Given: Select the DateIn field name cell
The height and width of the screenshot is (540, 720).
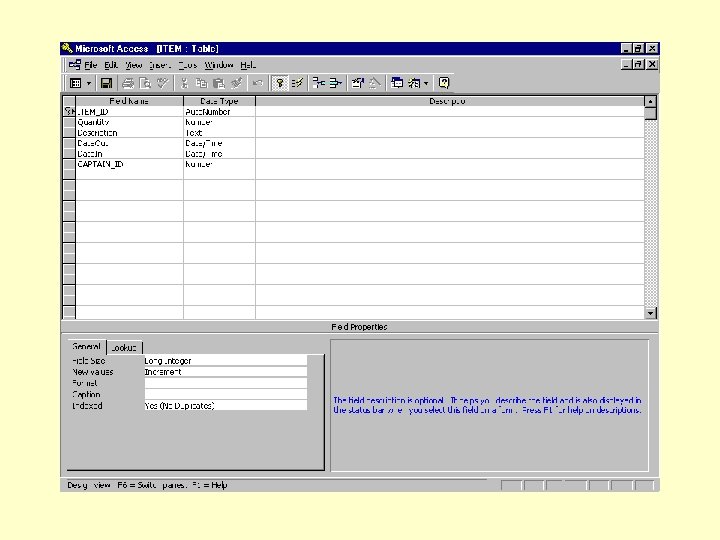Looking at the screenshot, I should pos(129,154).
